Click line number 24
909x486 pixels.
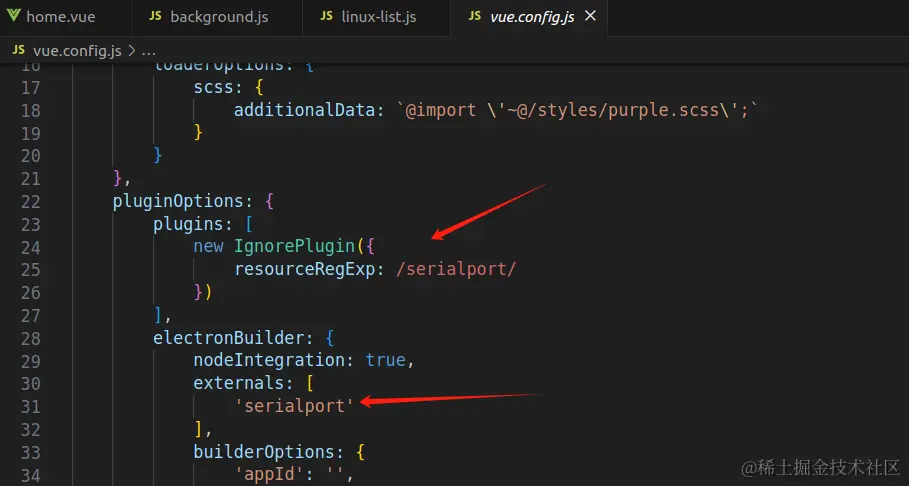pyautogui.click(x=30, y=247)
